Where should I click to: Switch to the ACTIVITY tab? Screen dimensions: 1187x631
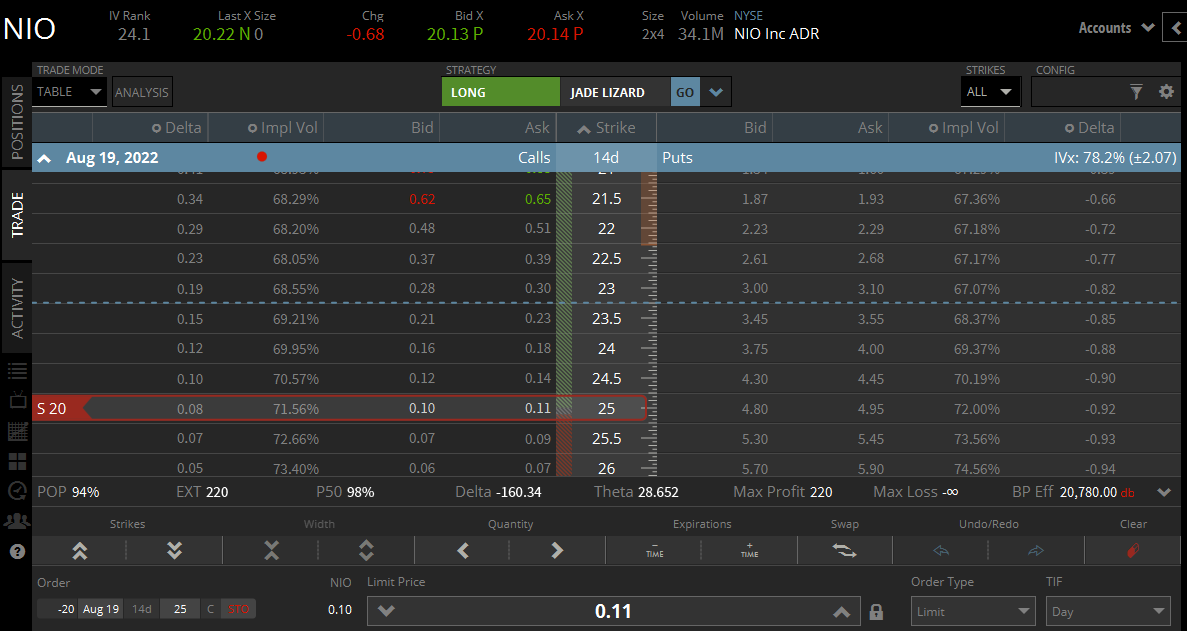coord(17,309)
